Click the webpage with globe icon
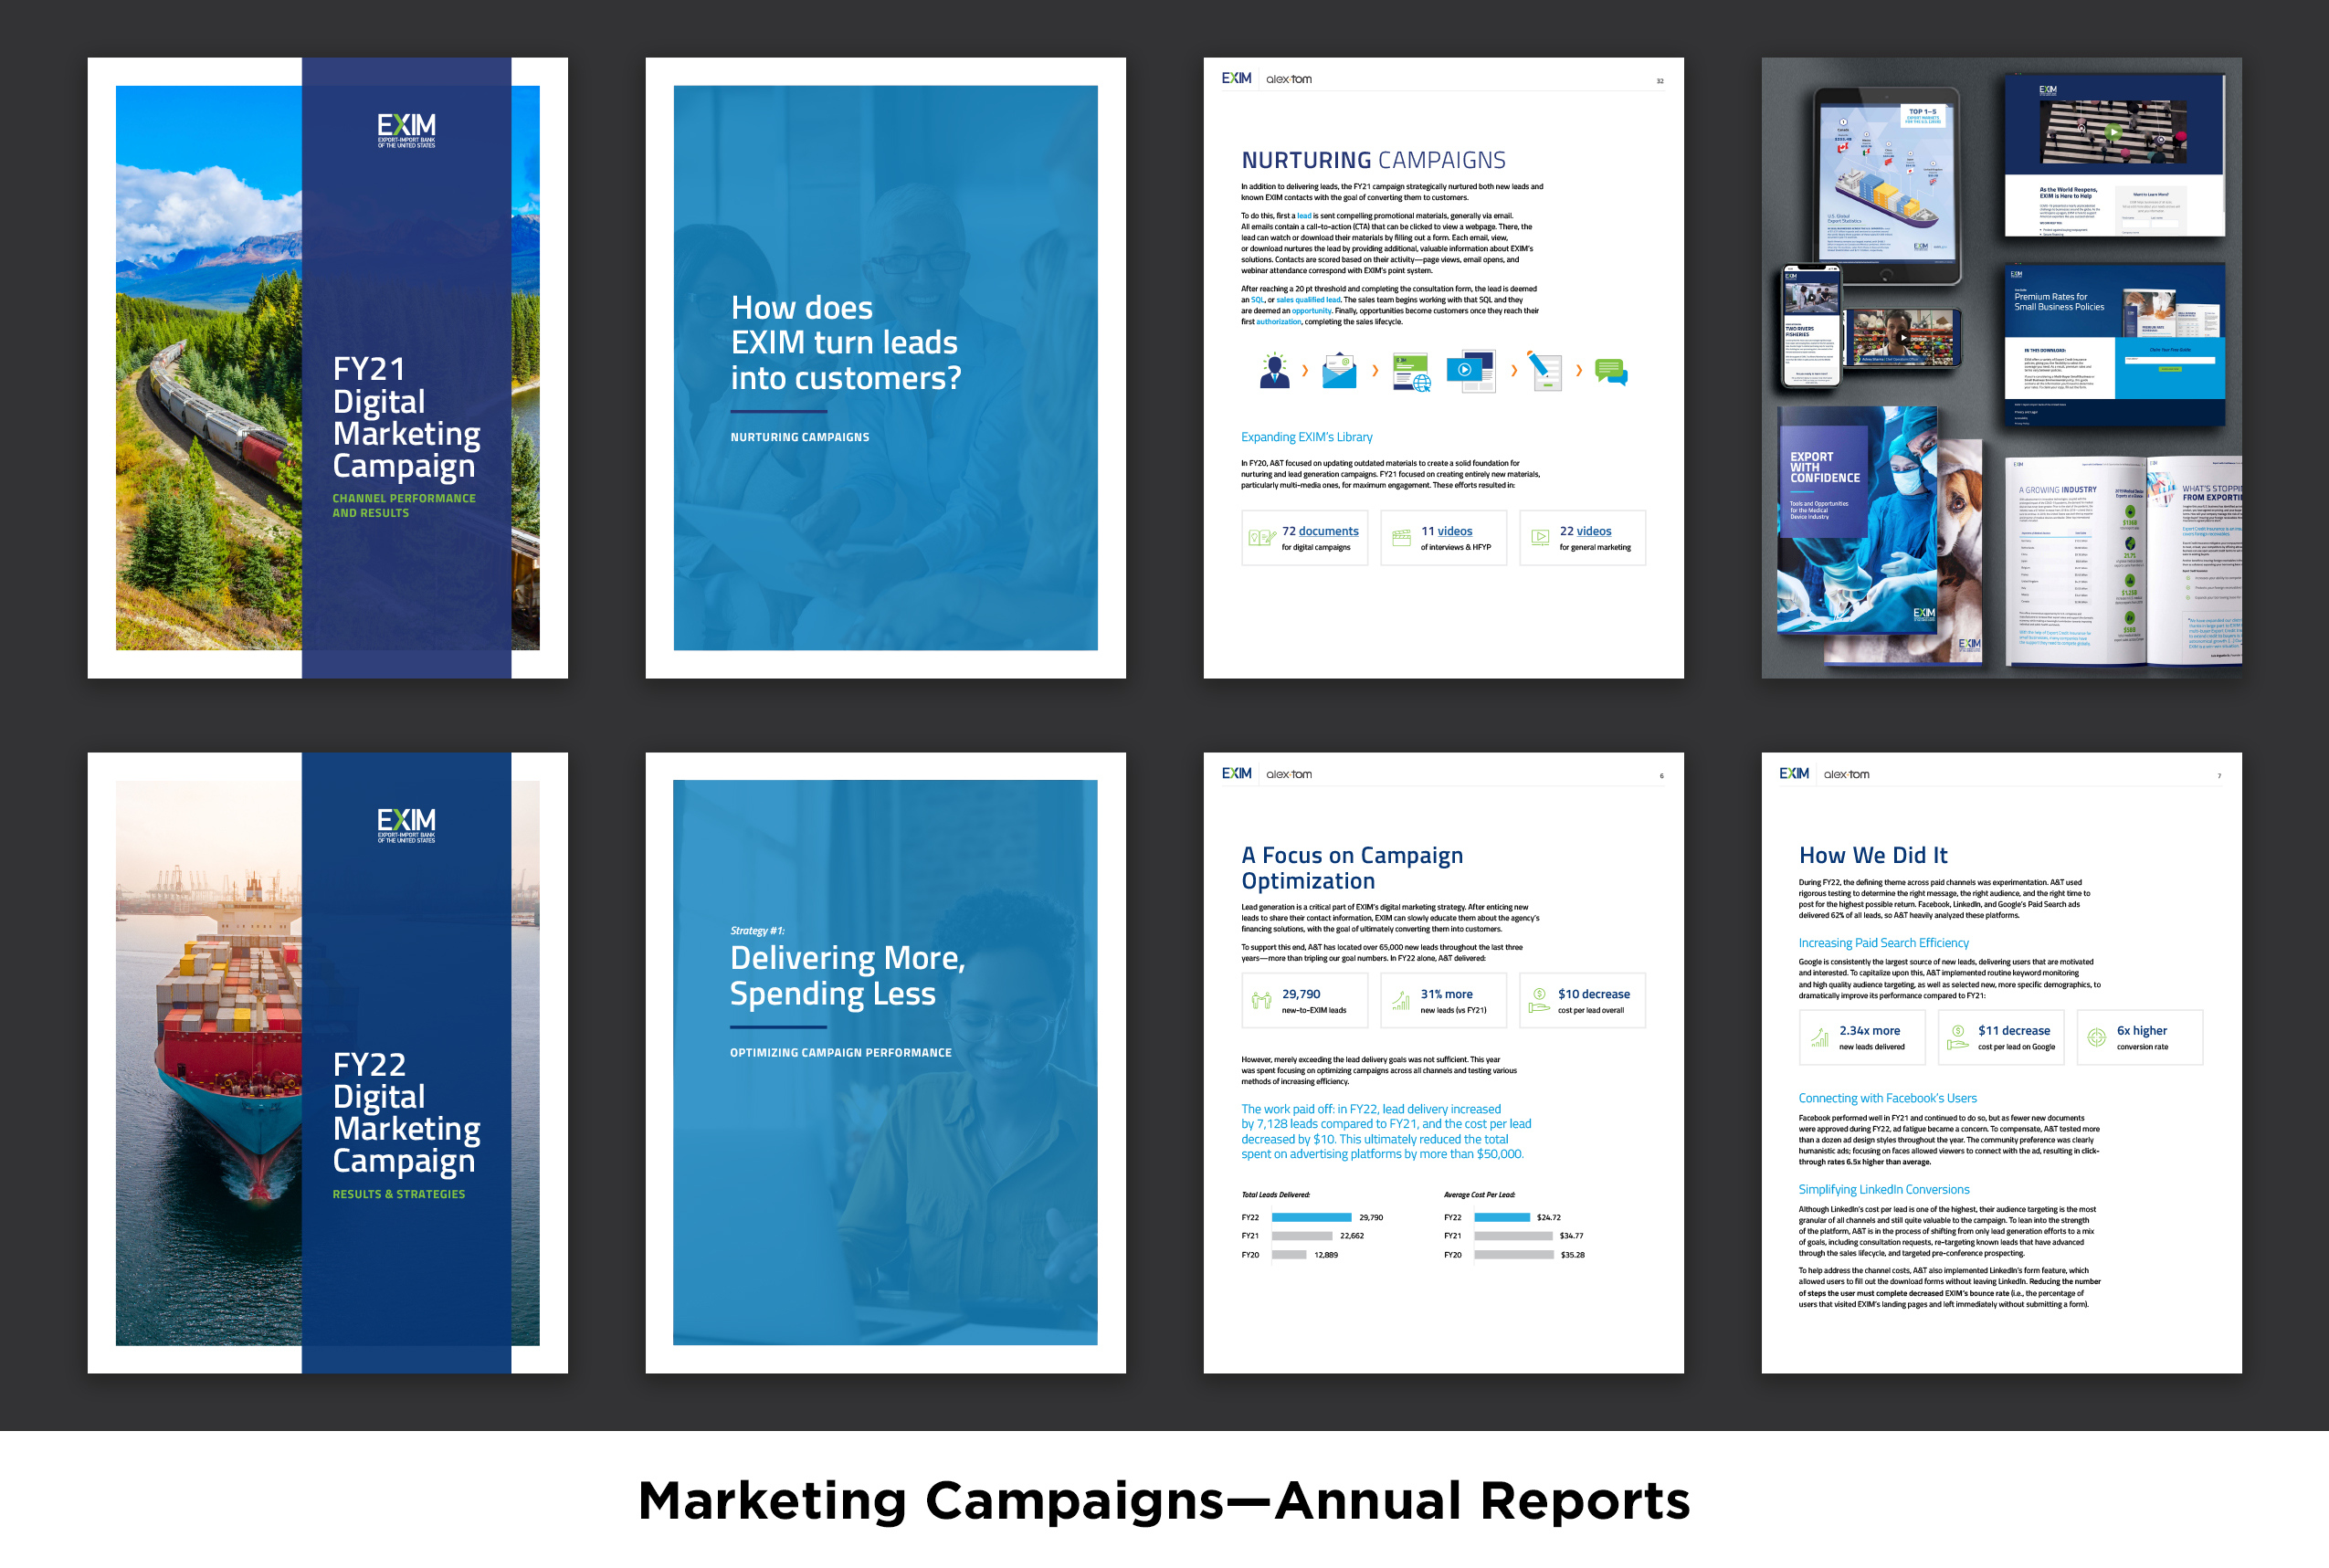Image resolution: width=2329 pixels, height=1568 pixels. pos(1410,372)
